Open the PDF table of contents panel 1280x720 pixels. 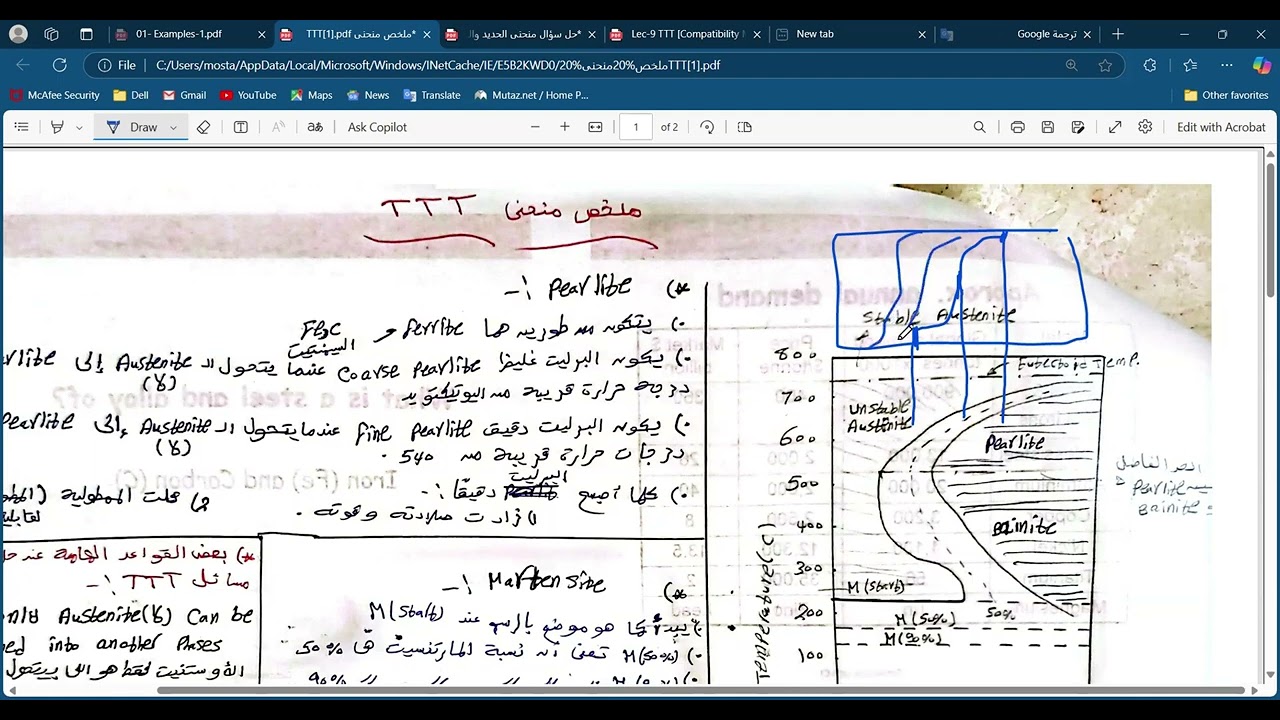click(21, 127)
